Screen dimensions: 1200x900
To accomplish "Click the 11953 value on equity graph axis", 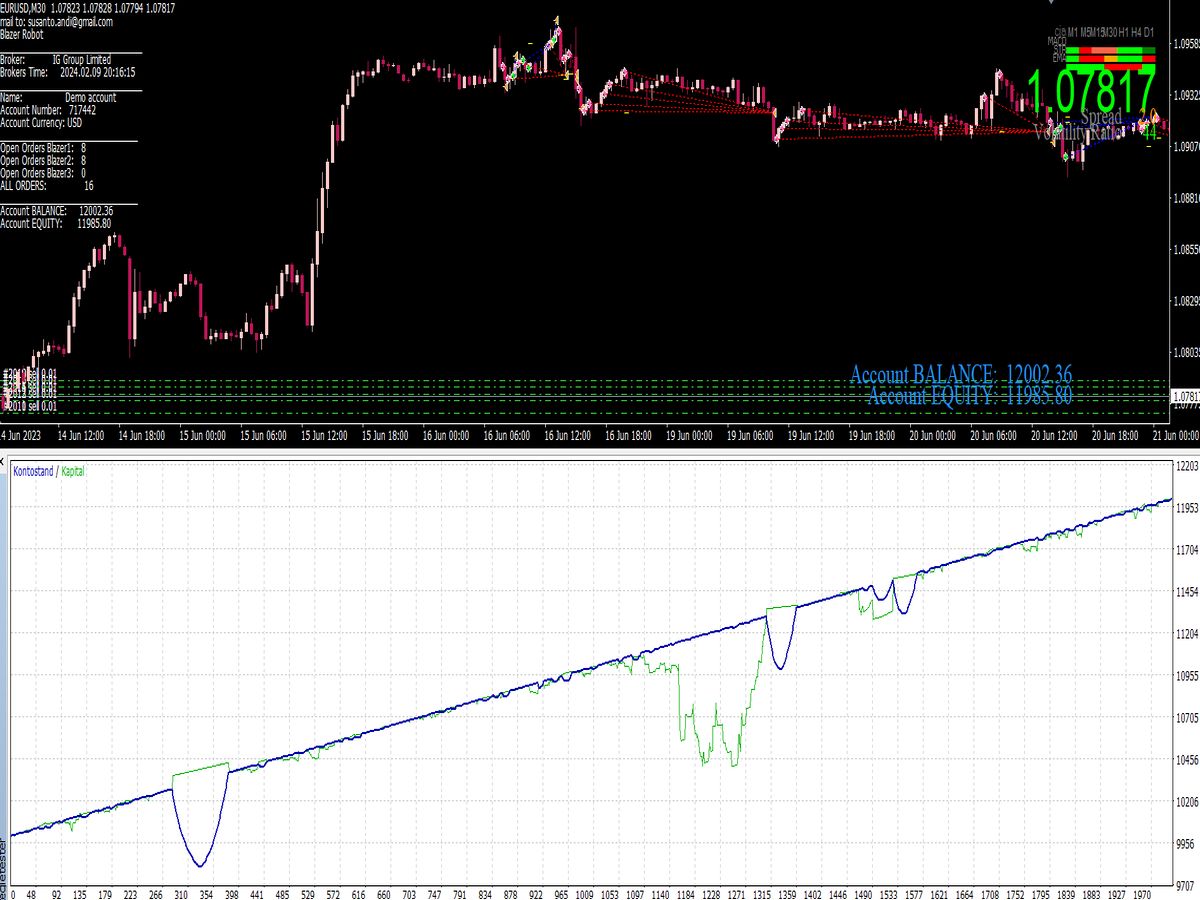I will 1186,509.
